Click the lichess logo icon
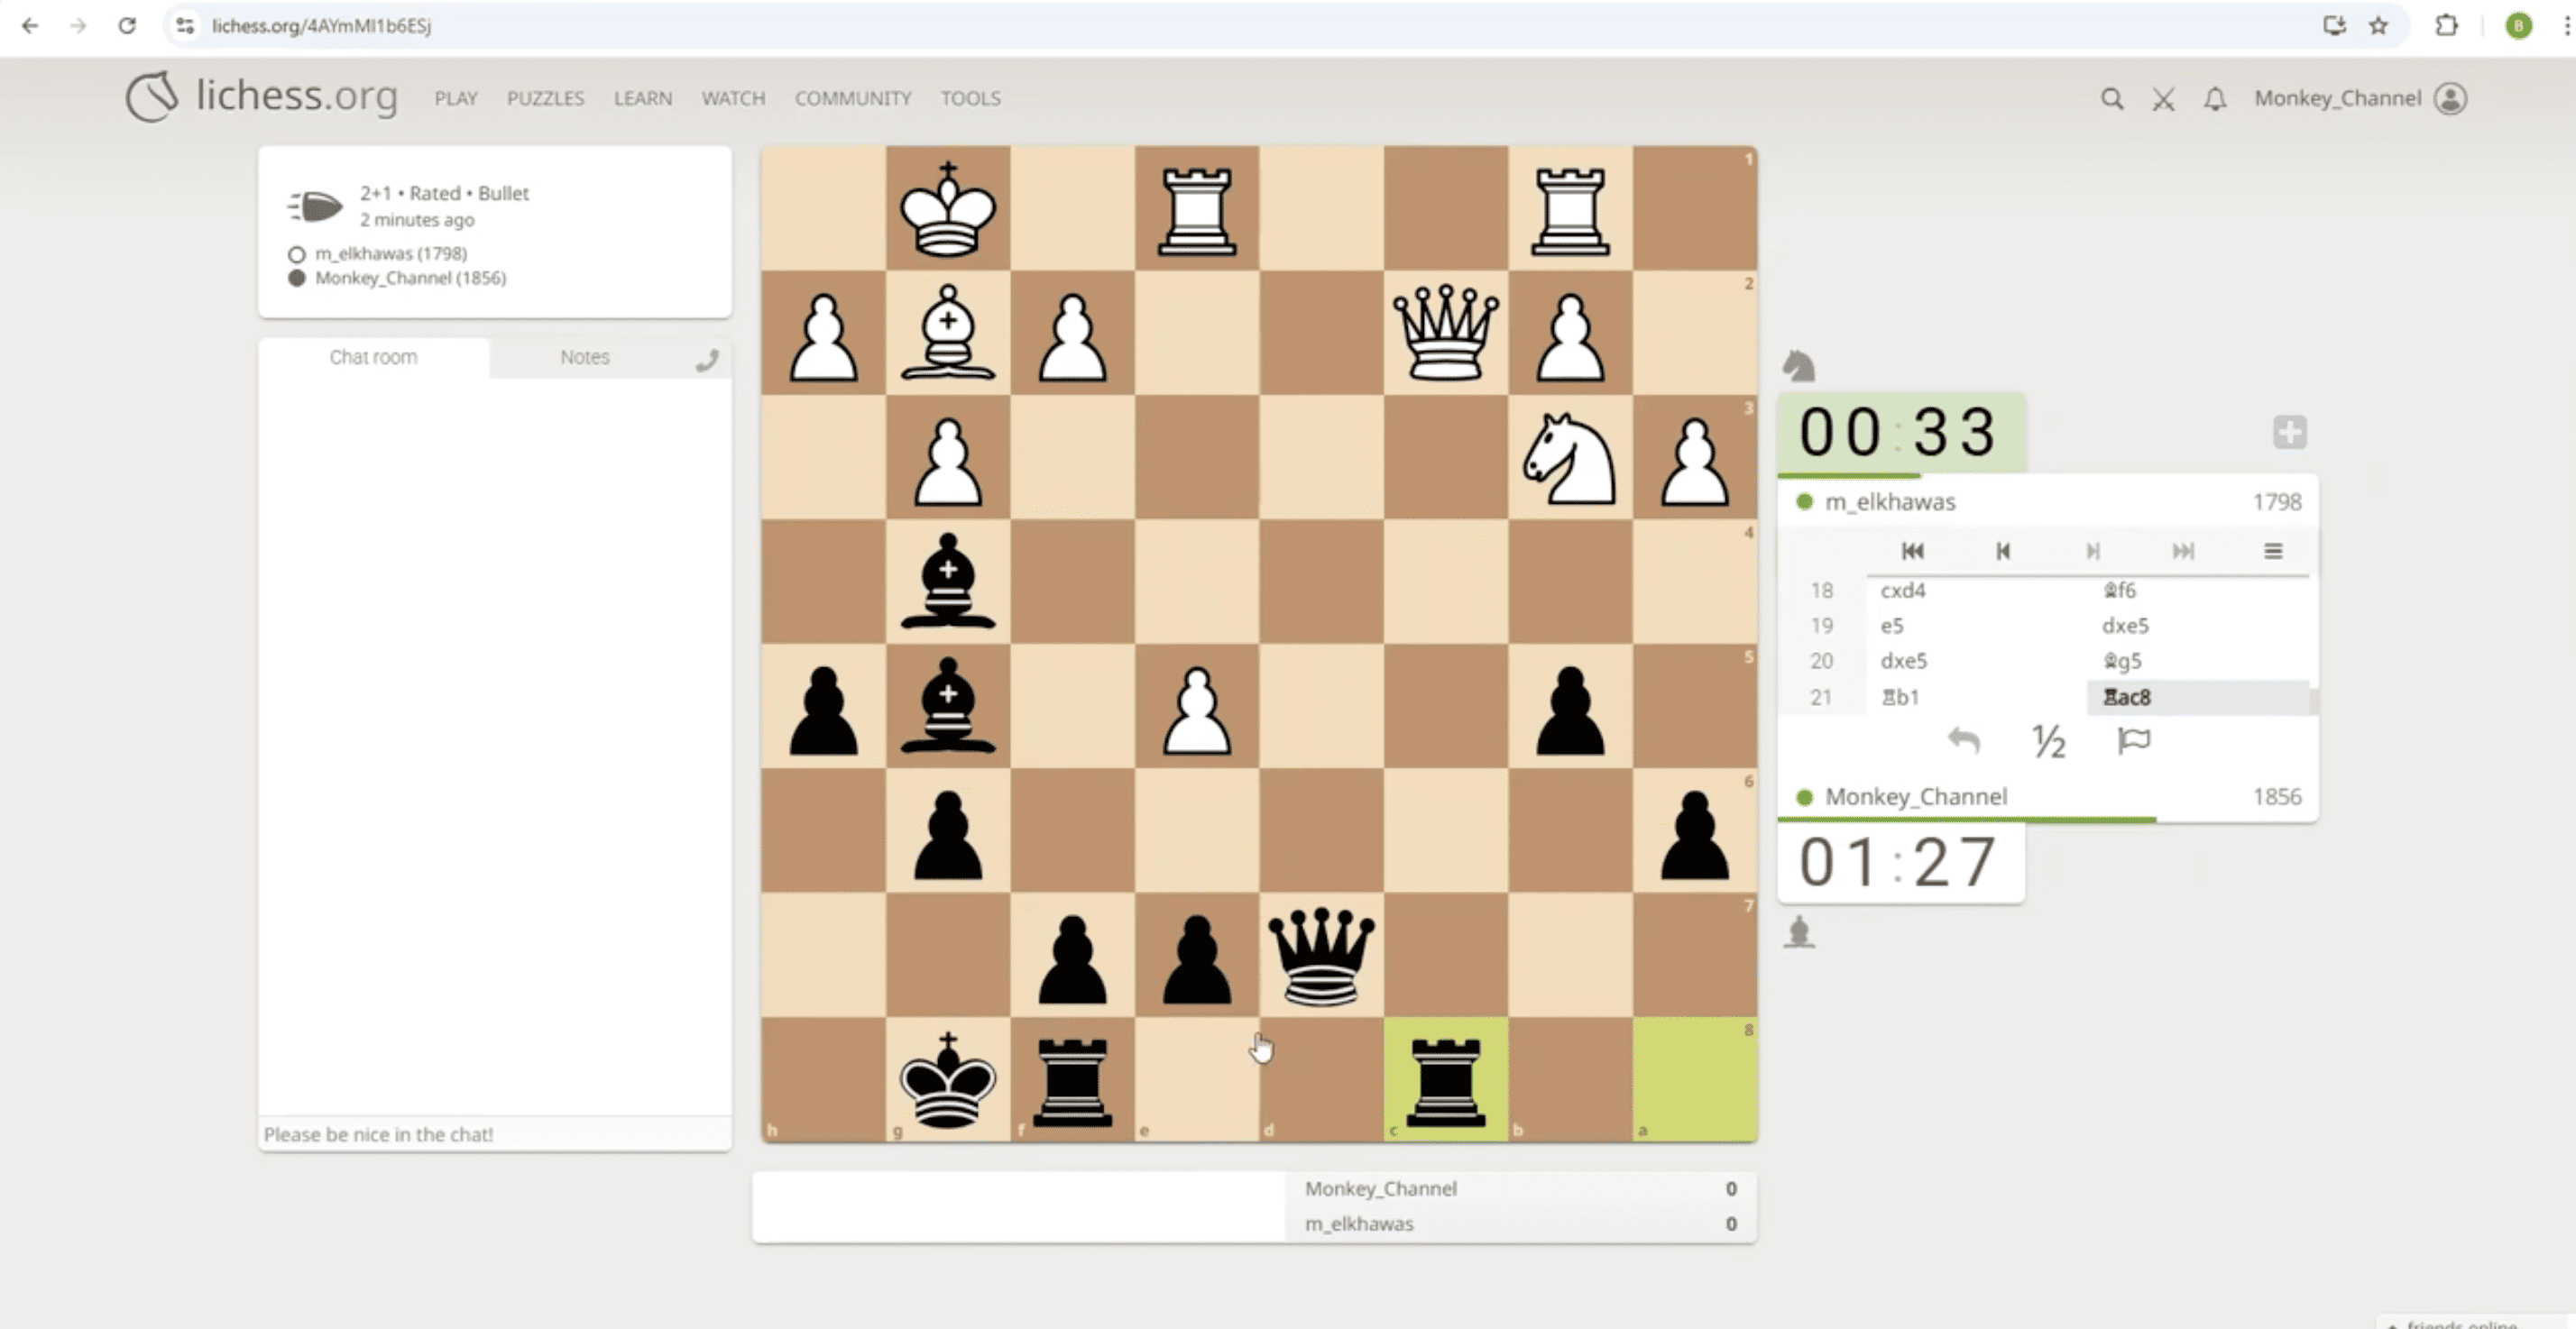 point(152,97)
